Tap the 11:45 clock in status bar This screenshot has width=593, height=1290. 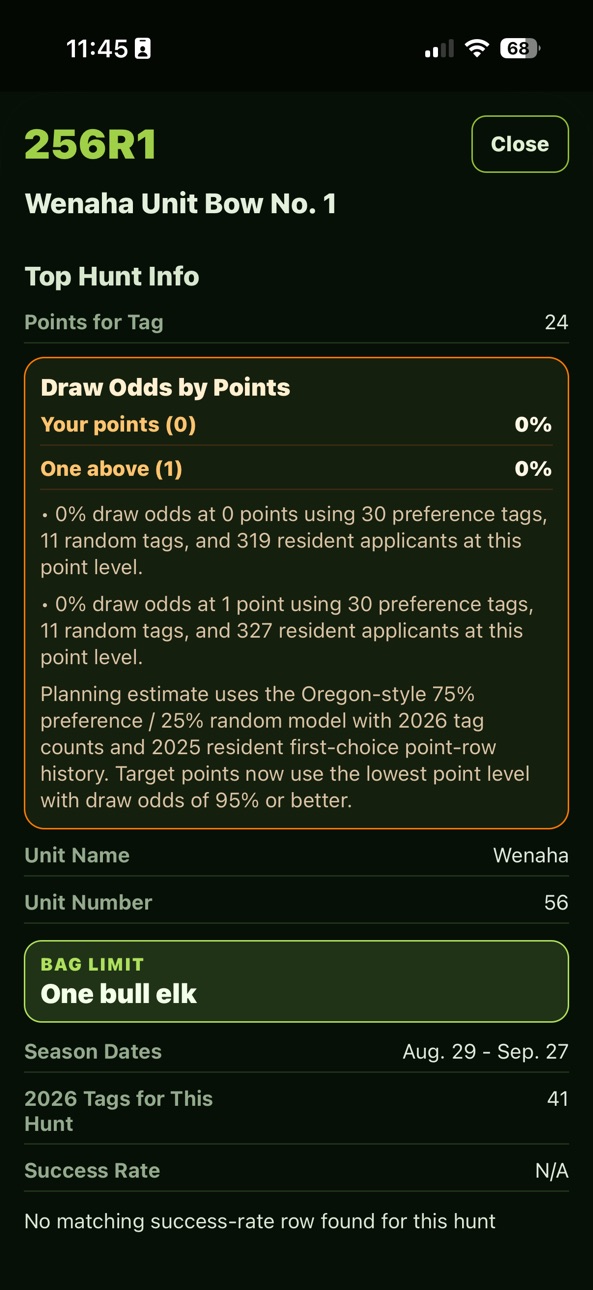(x=97, y=49)
